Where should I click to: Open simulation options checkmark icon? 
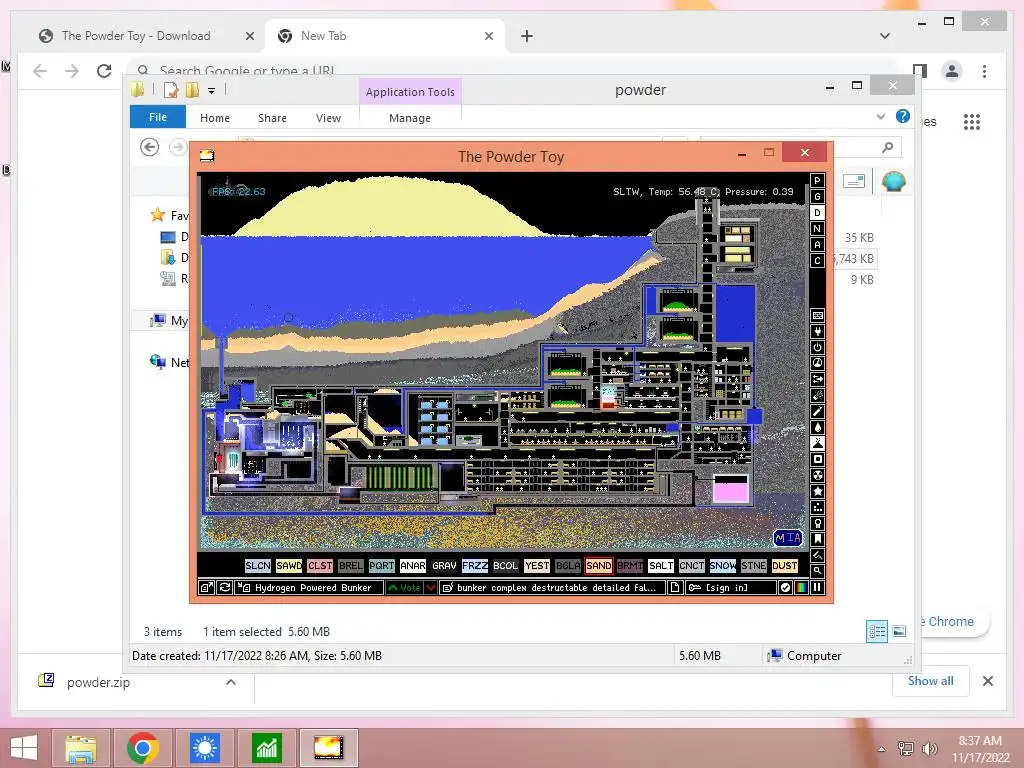click(785, 588)
